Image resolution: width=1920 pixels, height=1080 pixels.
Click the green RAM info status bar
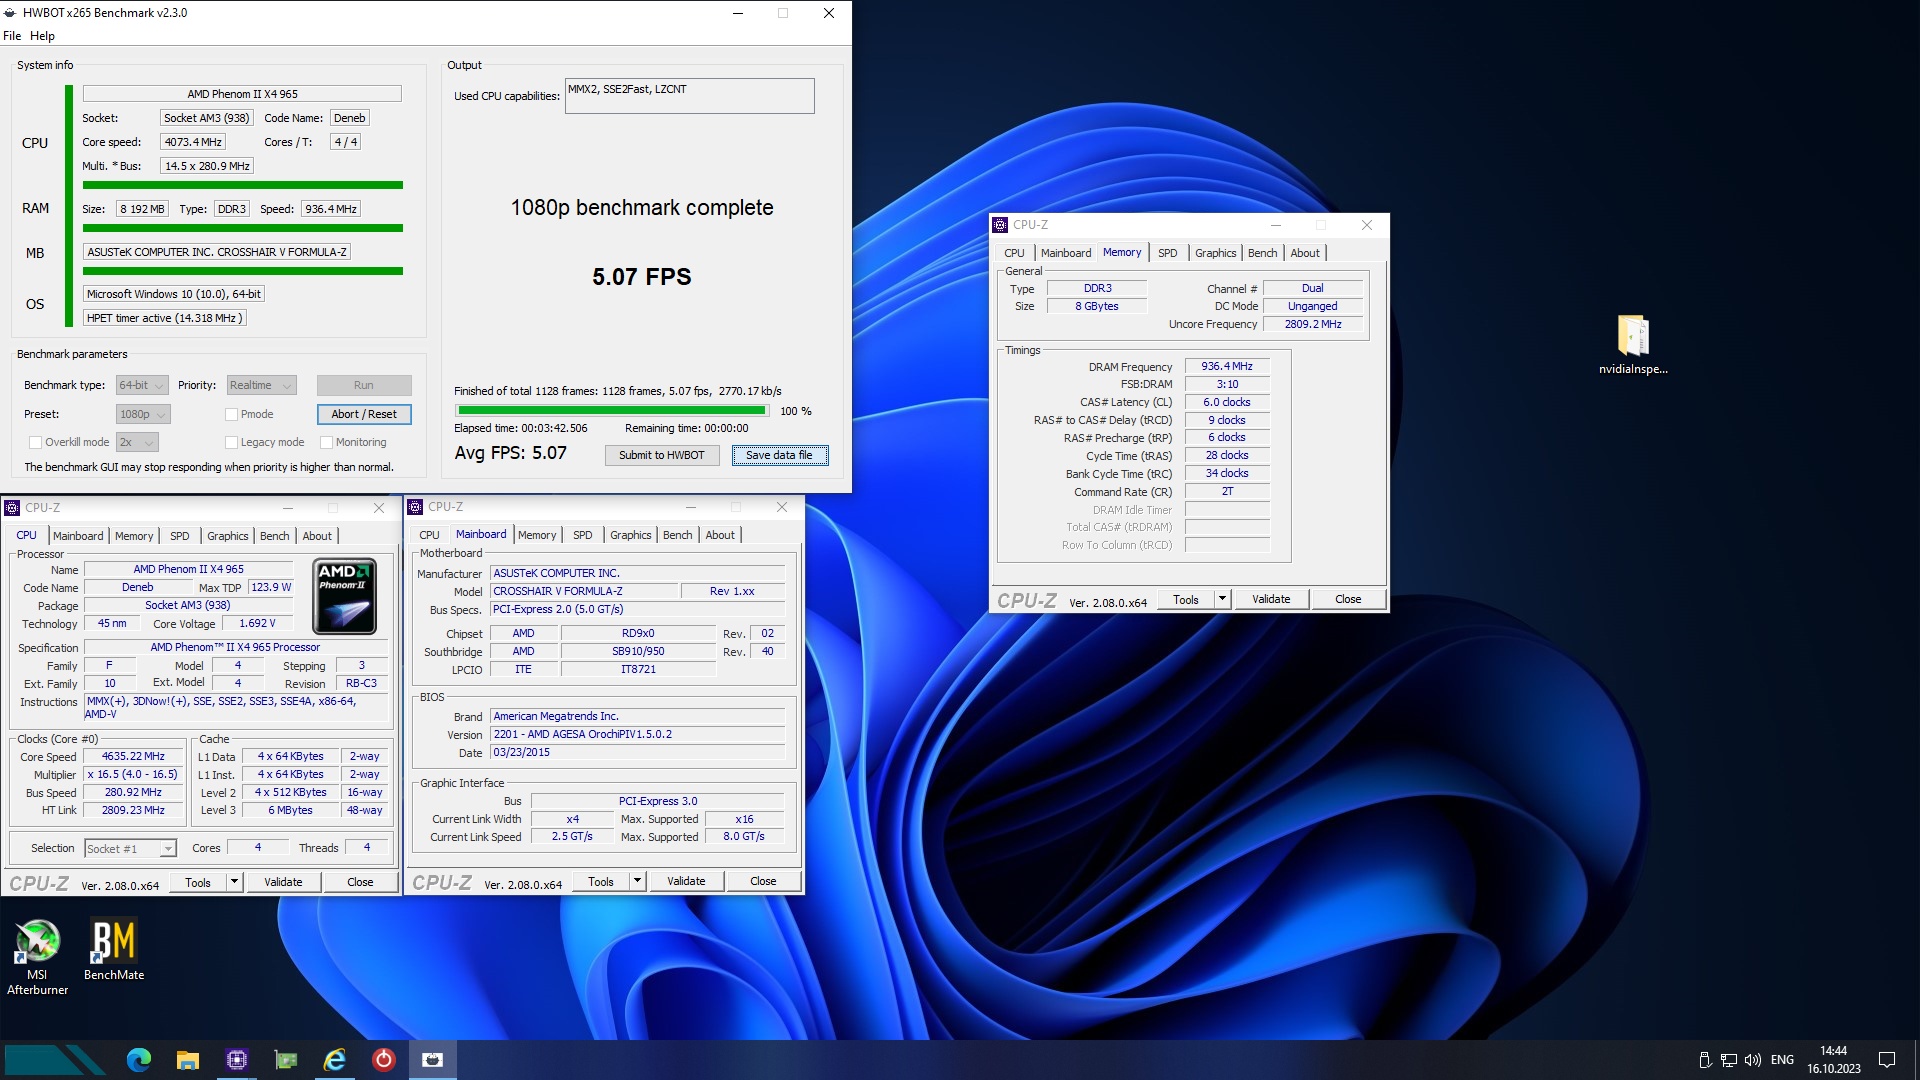(x=243, y=228)
